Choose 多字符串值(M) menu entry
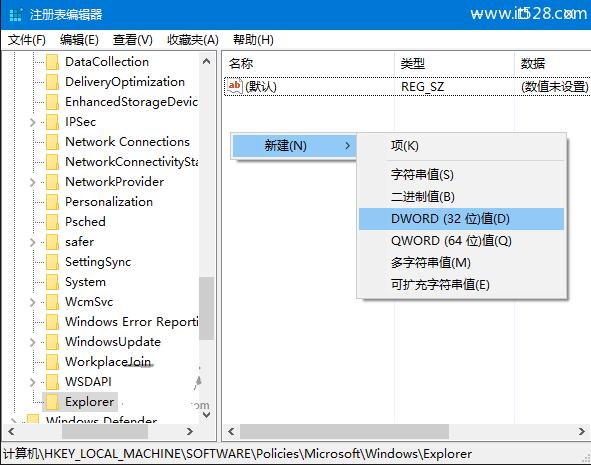 tap(461, 262)
